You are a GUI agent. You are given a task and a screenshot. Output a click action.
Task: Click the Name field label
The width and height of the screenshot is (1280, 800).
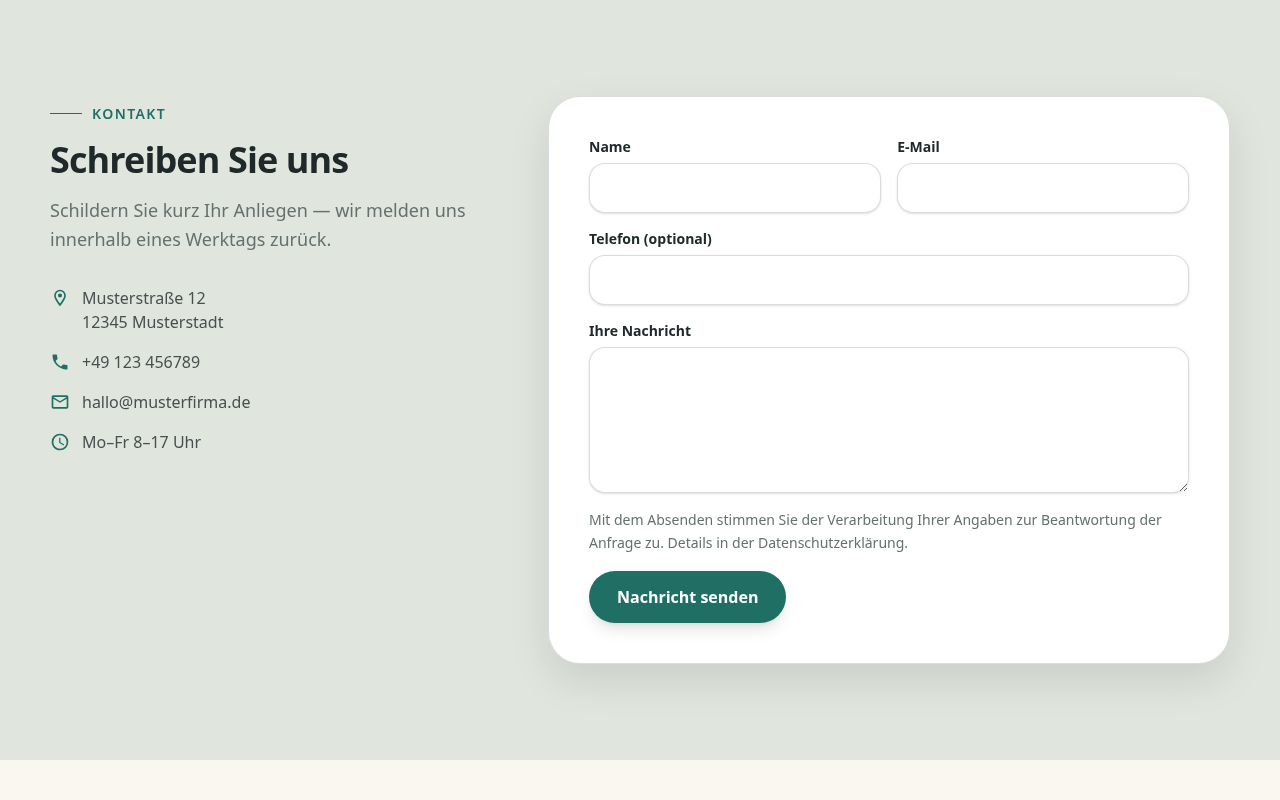click(610, 147)
